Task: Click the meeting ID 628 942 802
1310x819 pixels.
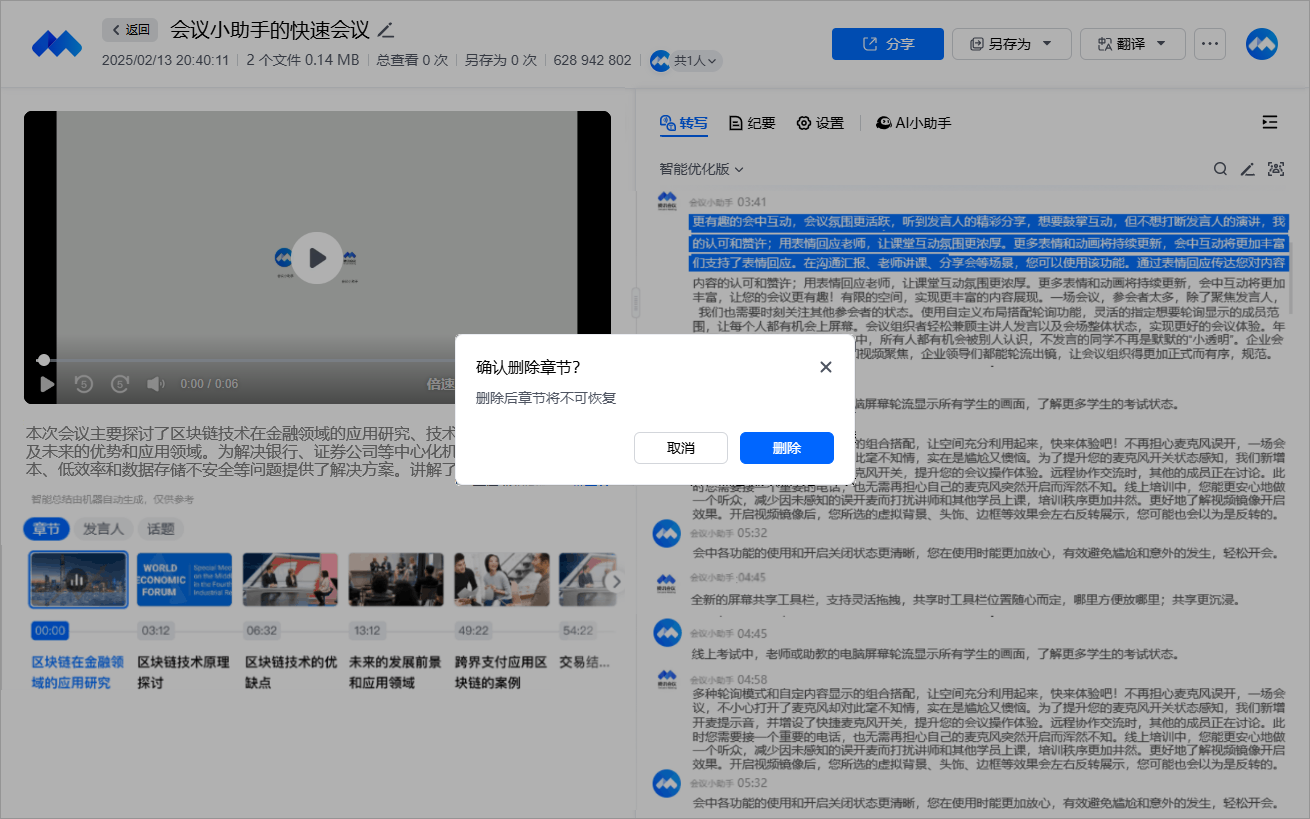Action: [x=592, y=60]
